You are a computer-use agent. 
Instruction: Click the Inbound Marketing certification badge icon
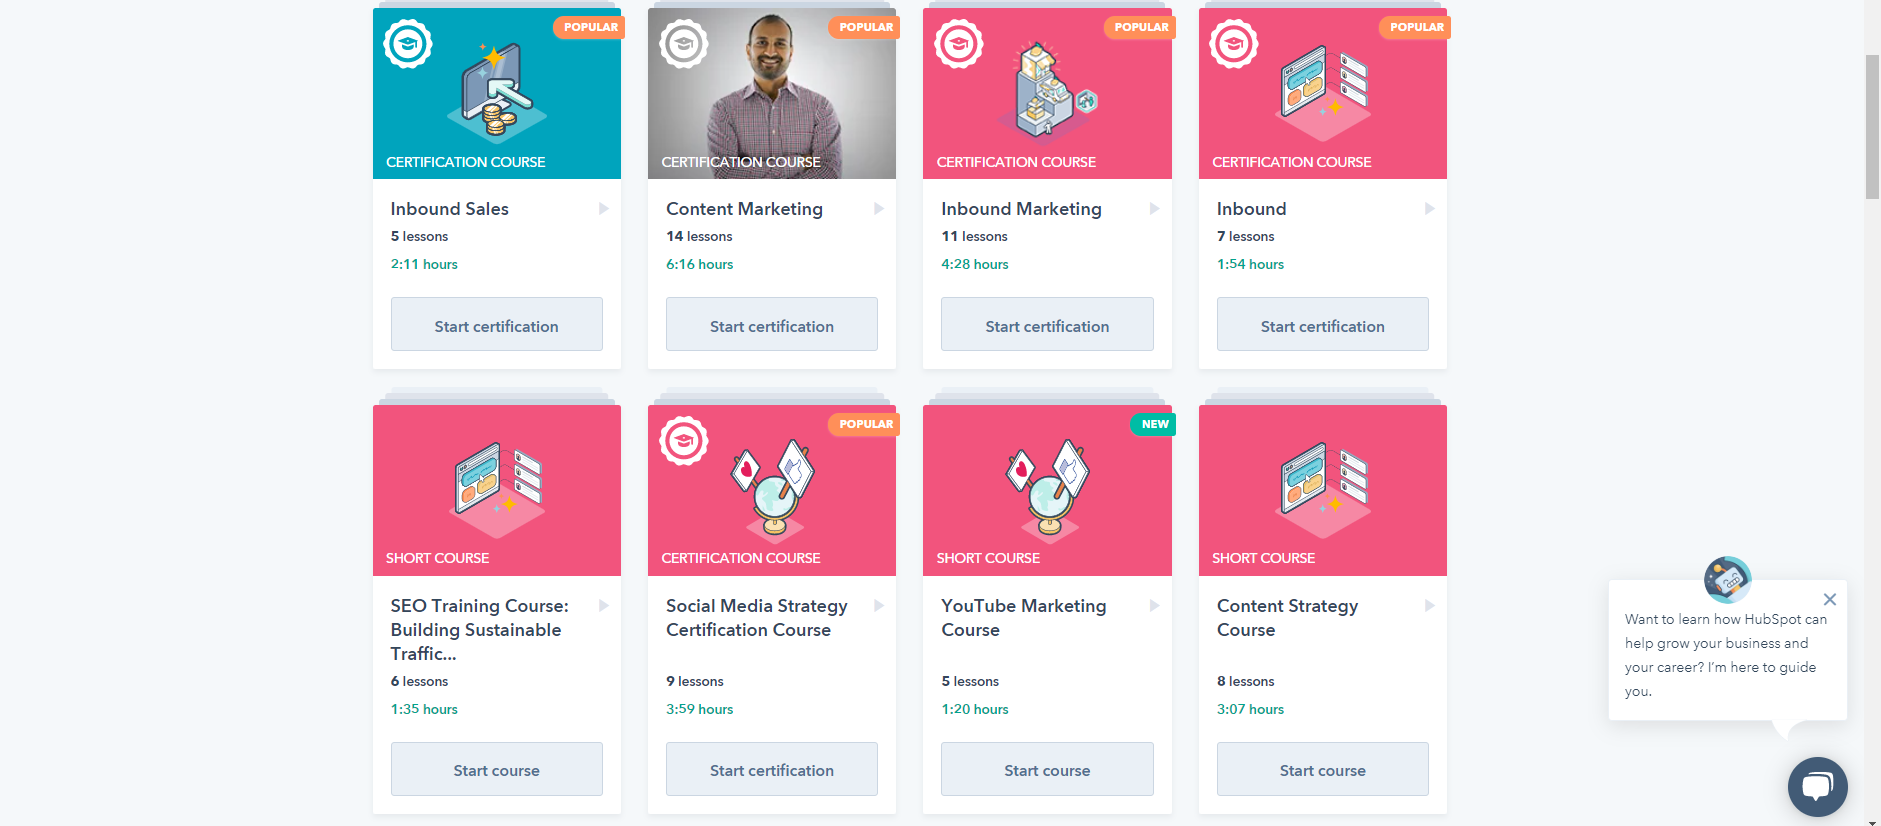tap(958, 44)
